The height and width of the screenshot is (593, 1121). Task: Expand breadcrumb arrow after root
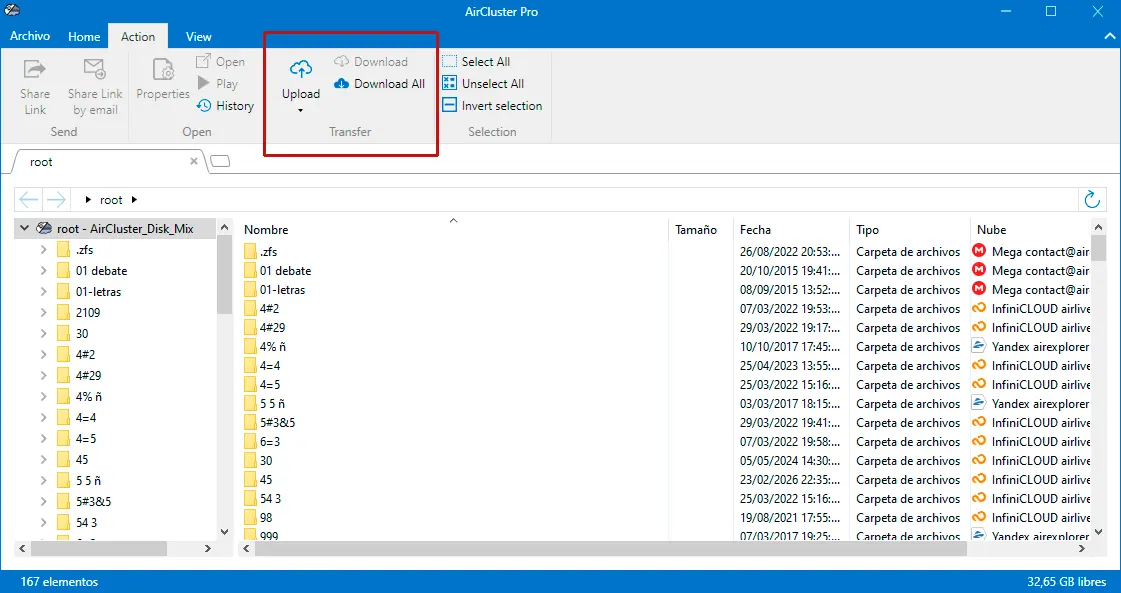(x=134, y=200)
